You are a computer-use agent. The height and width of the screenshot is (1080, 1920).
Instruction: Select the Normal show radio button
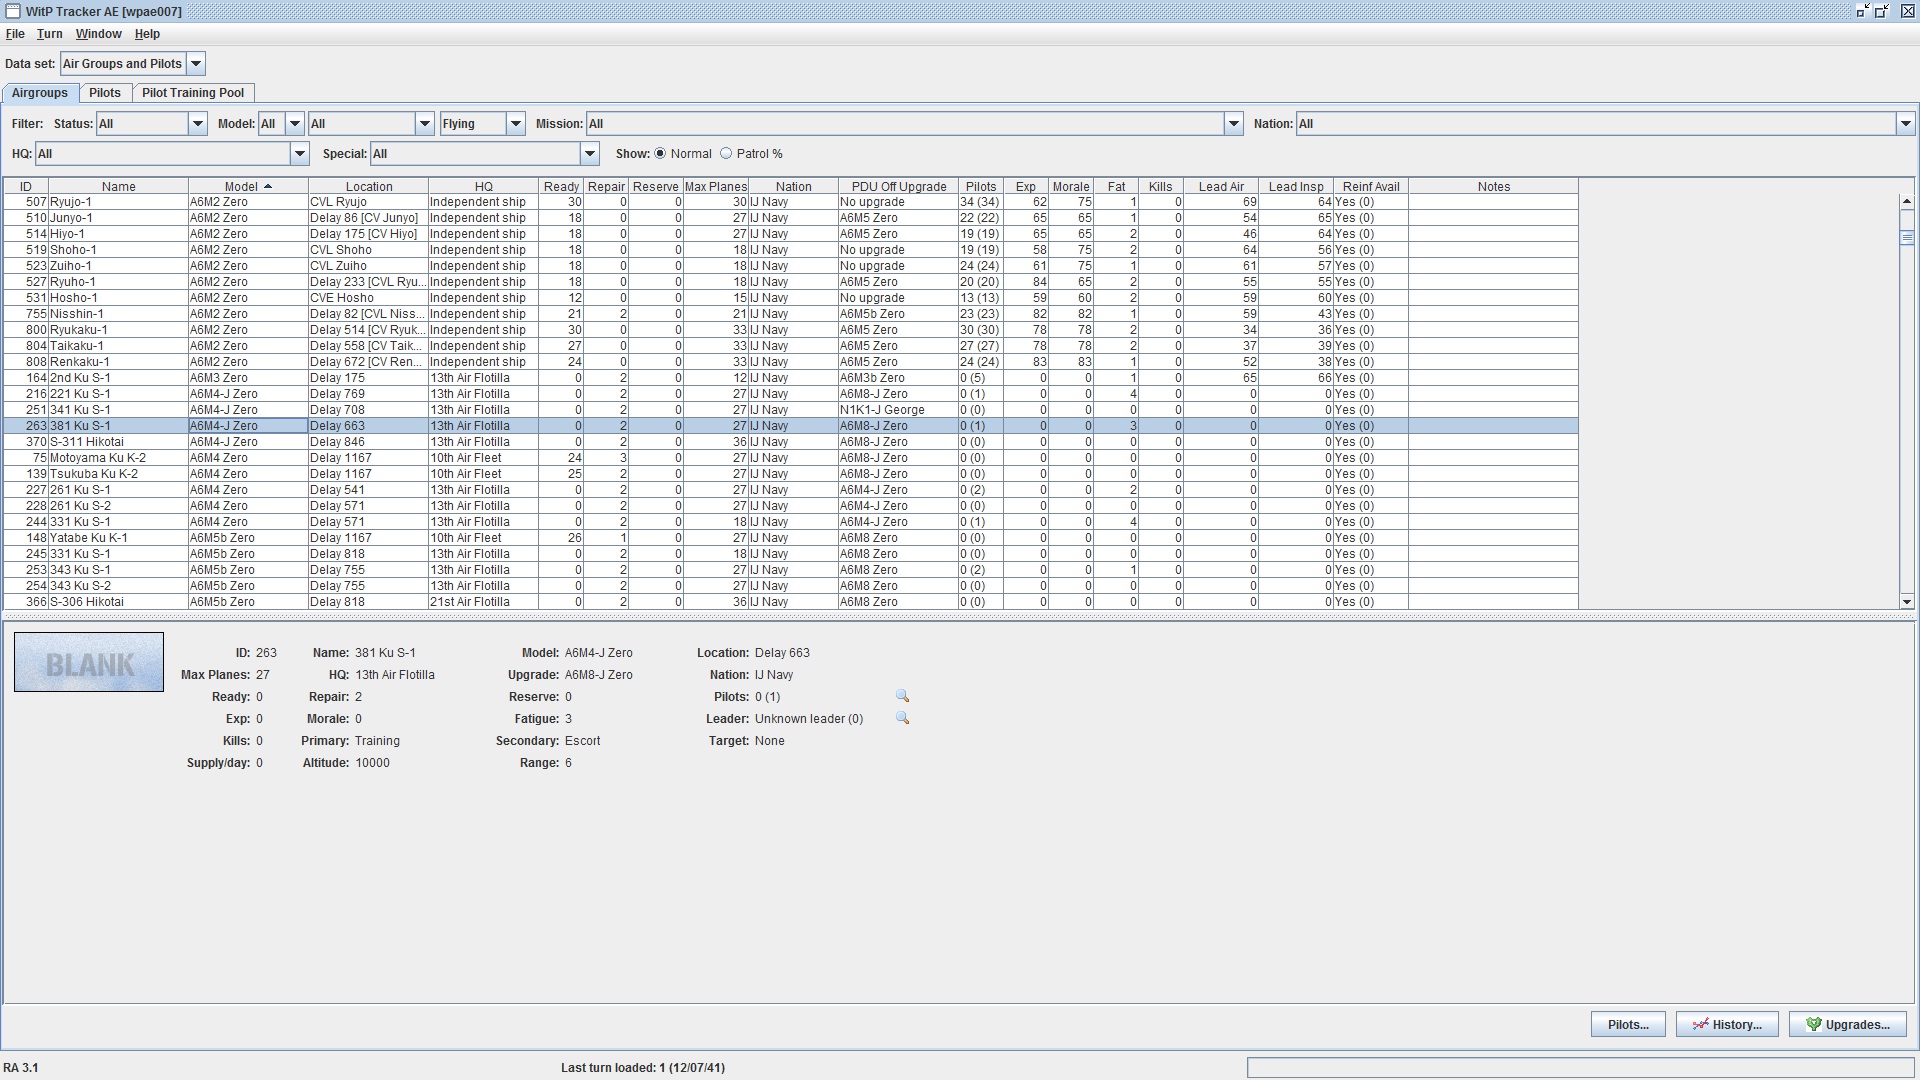click(x=660, y=154)
